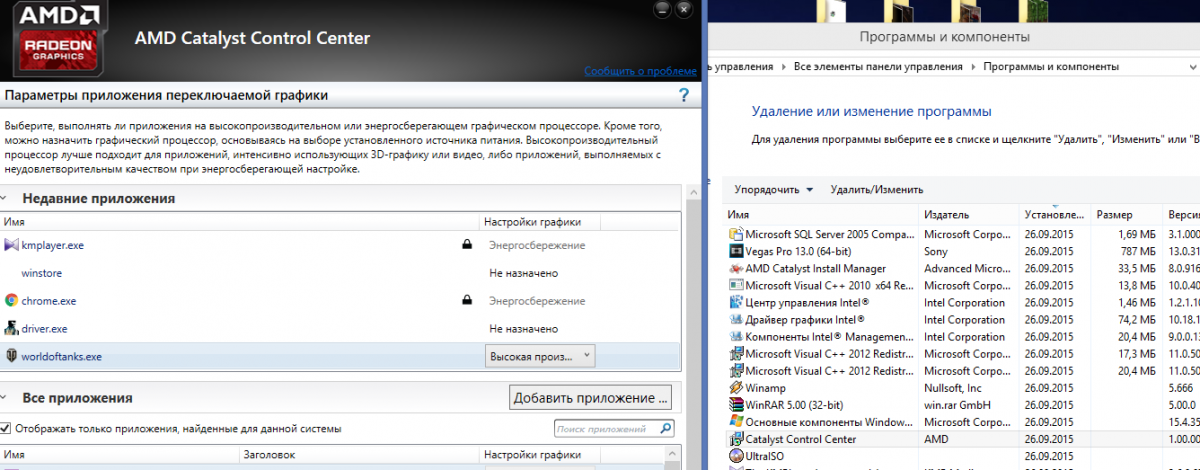Select UltraISO program entry
The height and width of the screenshot is (470, 1200).
click(x=962, y=455)
